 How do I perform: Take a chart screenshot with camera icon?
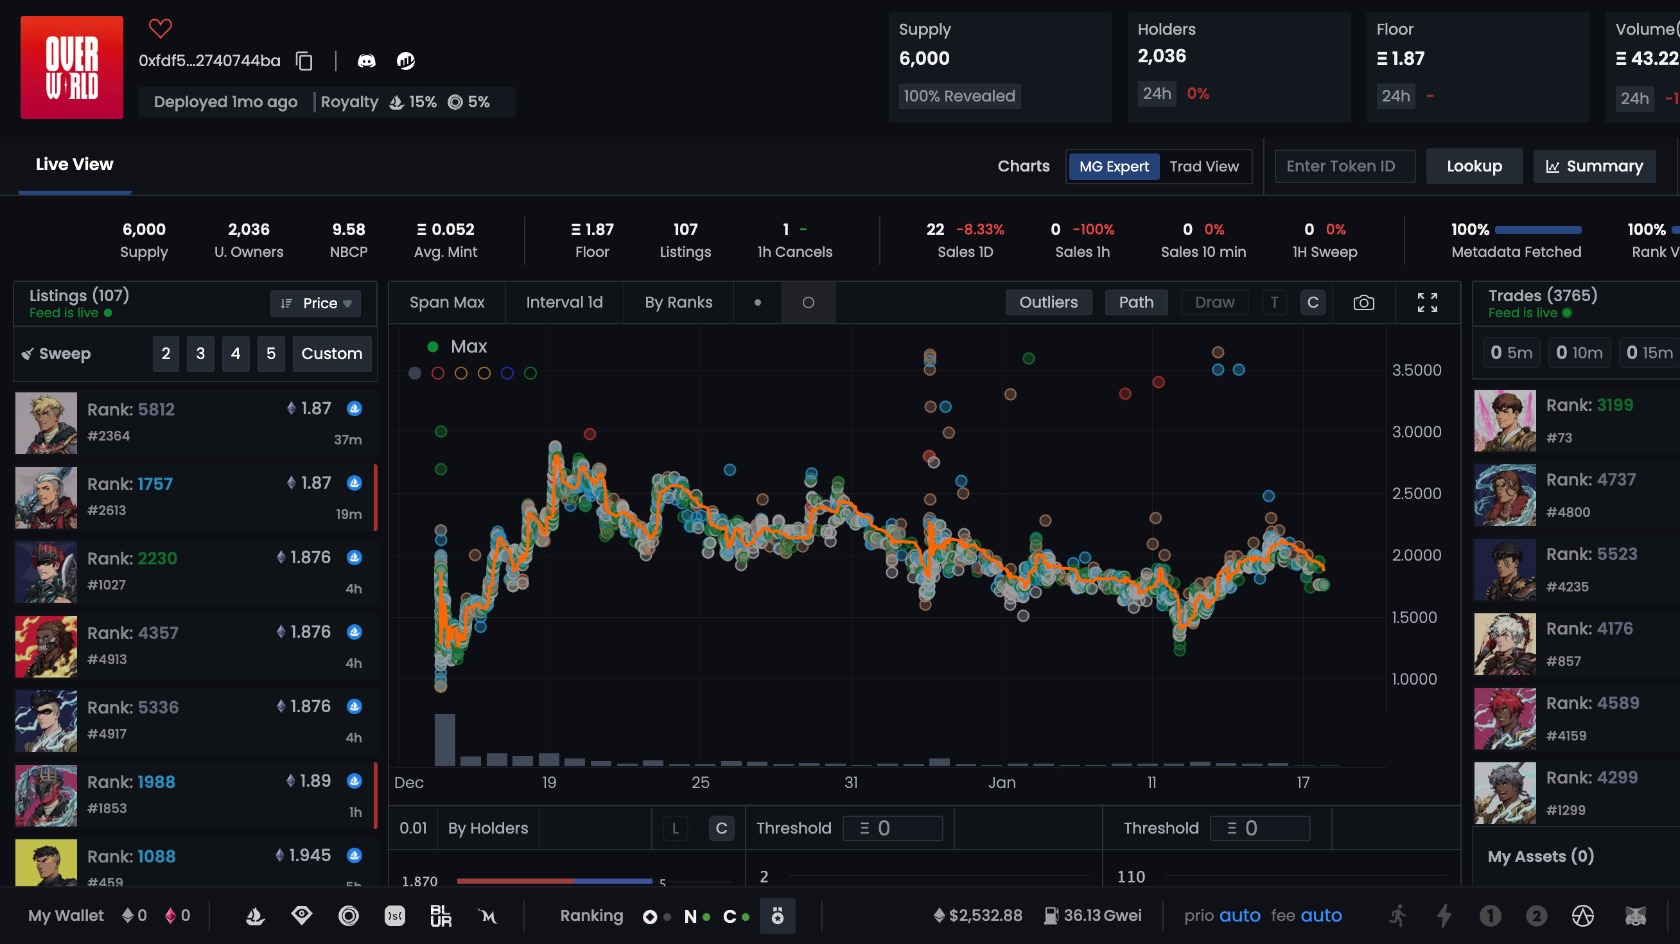tap(1364, 302)
